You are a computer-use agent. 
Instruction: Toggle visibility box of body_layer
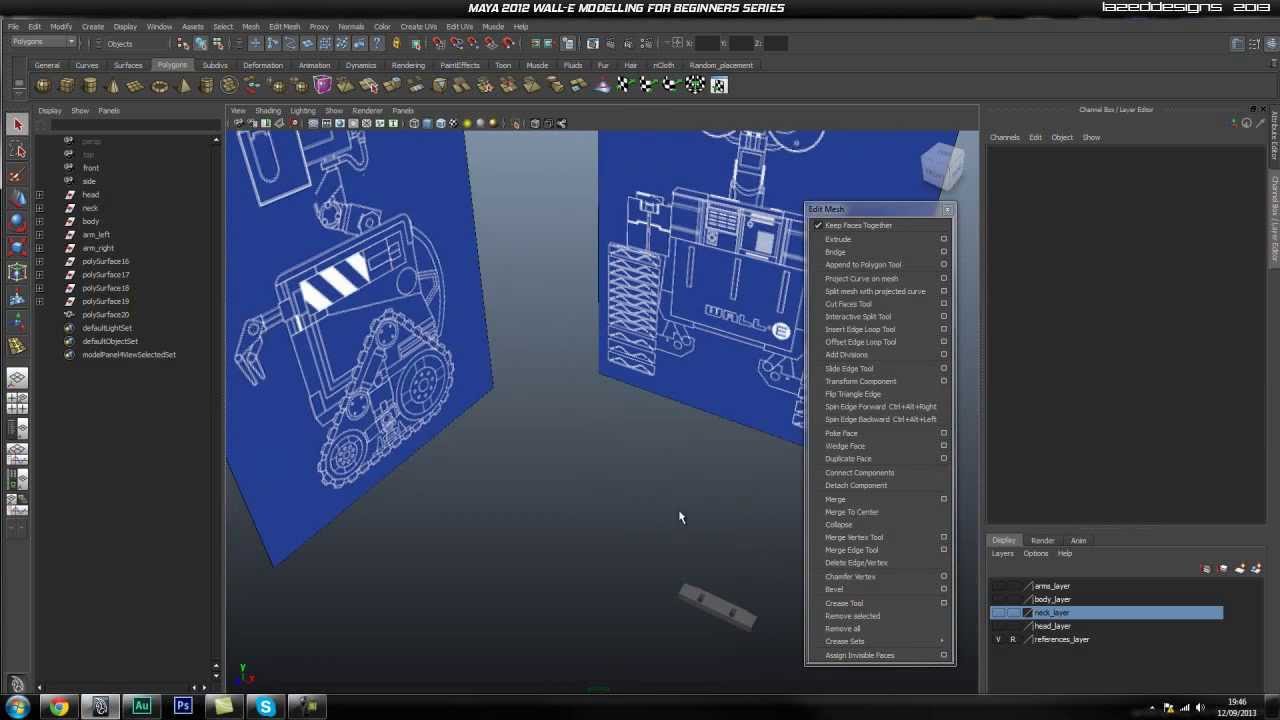(998, 599)
